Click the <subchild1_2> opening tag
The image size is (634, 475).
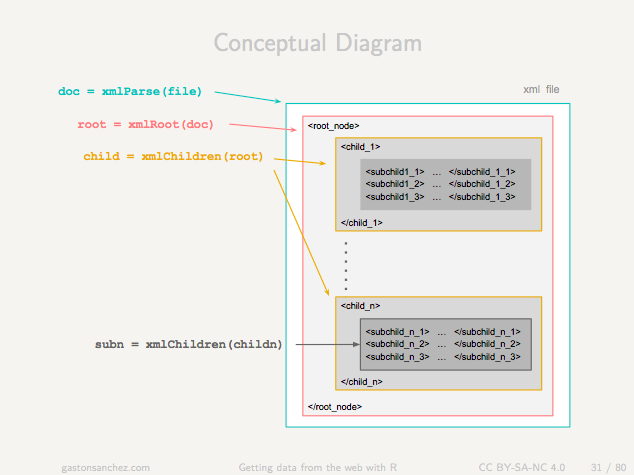(395, 184)
